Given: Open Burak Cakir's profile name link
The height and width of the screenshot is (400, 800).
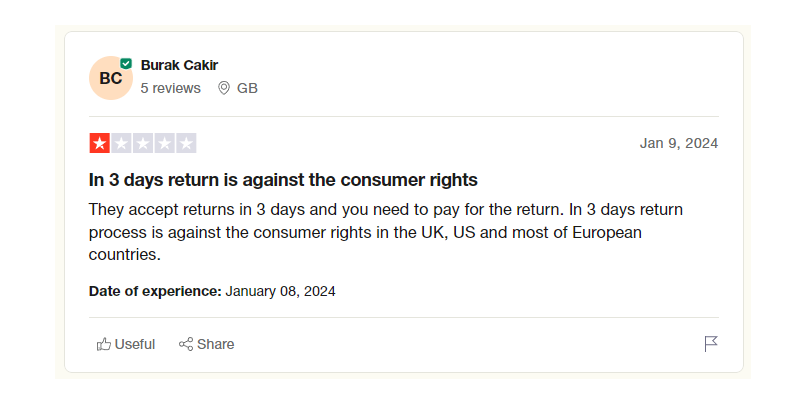Looking at the screenshot, I should [x=180, y=65].
